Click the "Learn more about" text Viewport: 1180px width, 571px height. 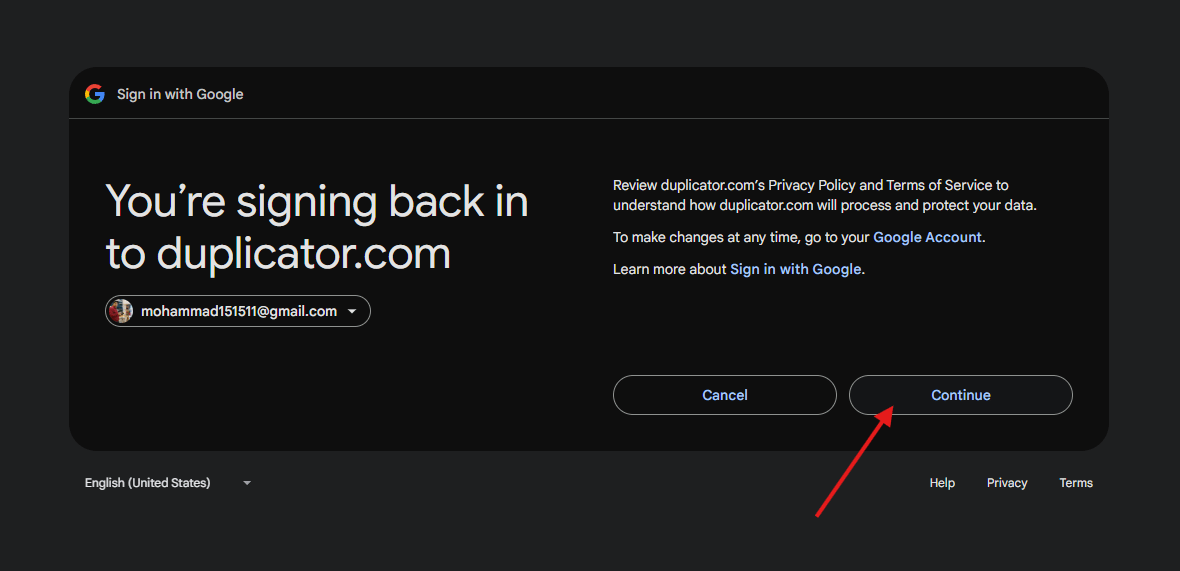tap(670, 269)
